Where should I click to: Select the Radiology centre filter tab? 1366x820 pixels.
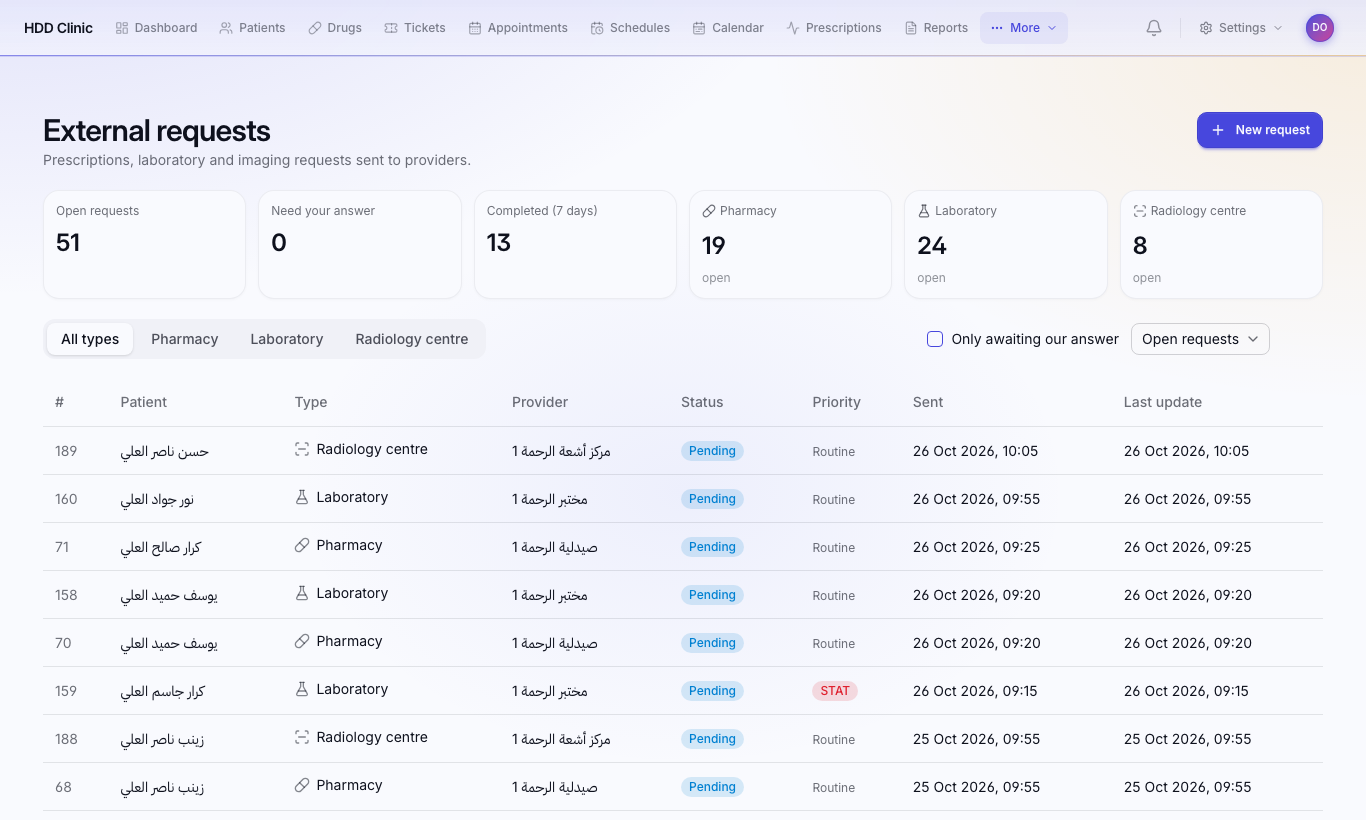click(x=412, y=339)
